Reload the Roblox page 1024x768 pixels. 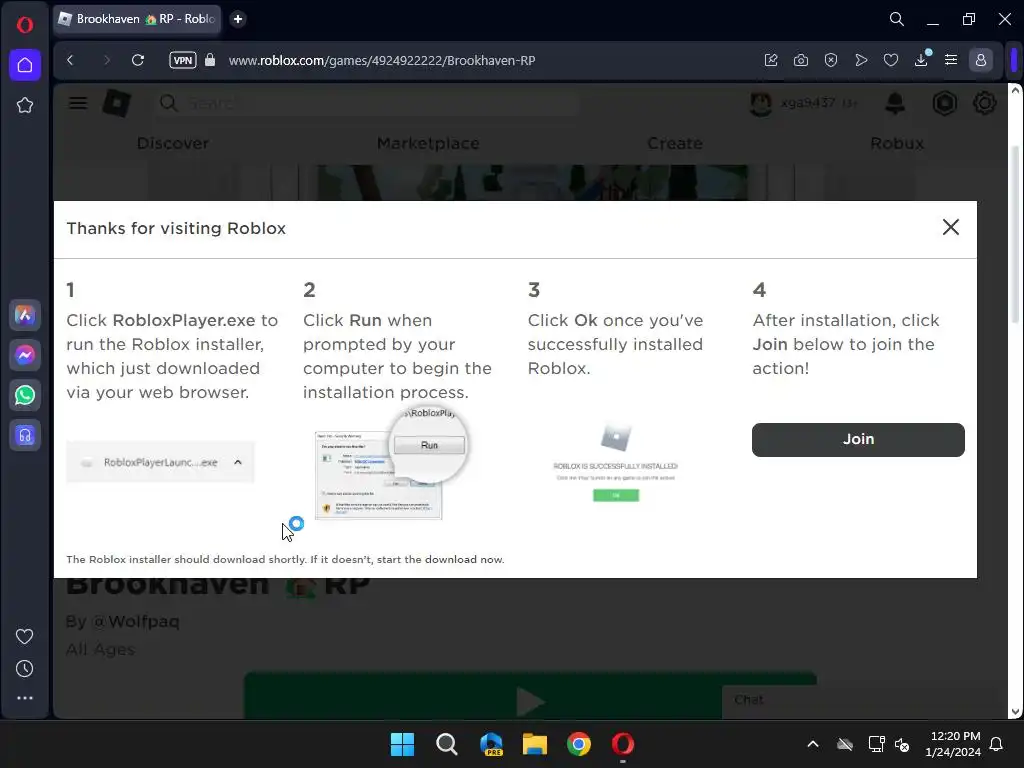(x=138, y=60)
